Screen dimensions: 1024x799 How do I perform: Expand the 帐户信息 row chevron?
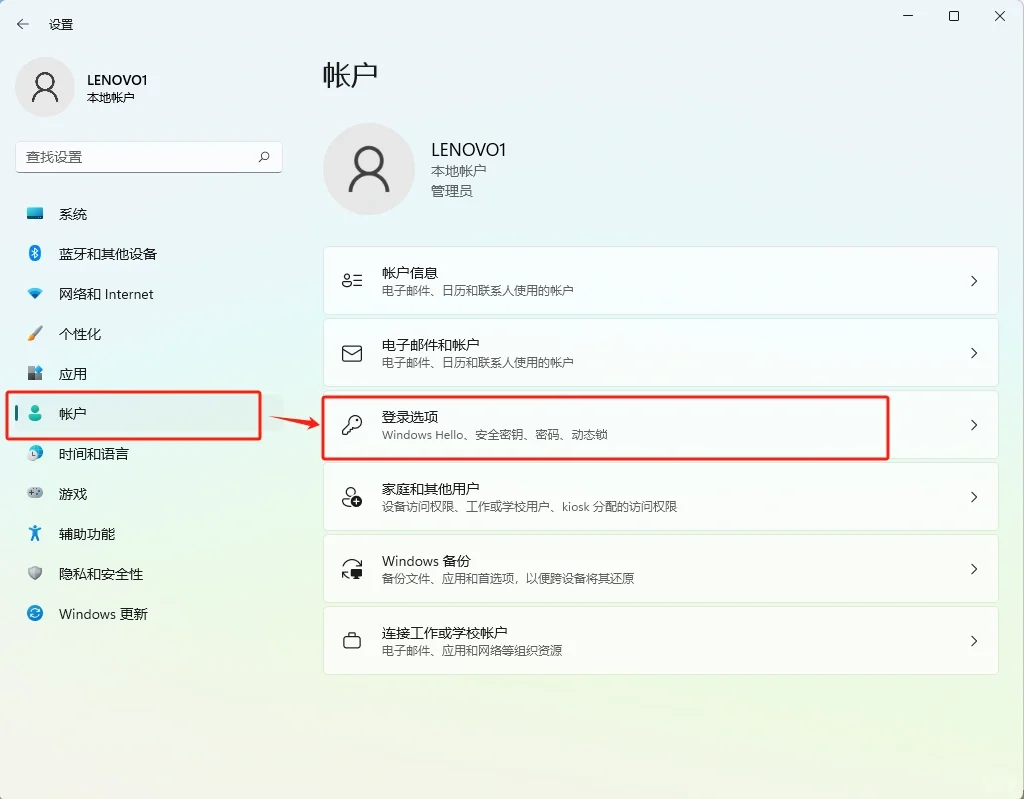(x=974, y=281)
